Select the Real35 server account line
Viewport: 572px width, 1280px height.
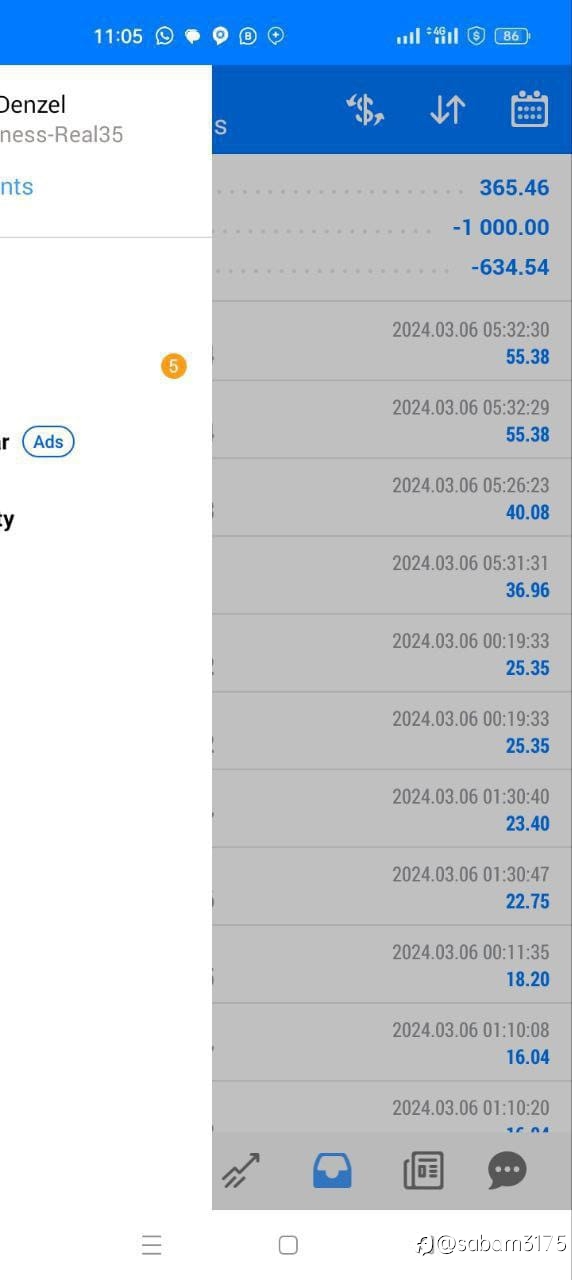click(61, 134)
